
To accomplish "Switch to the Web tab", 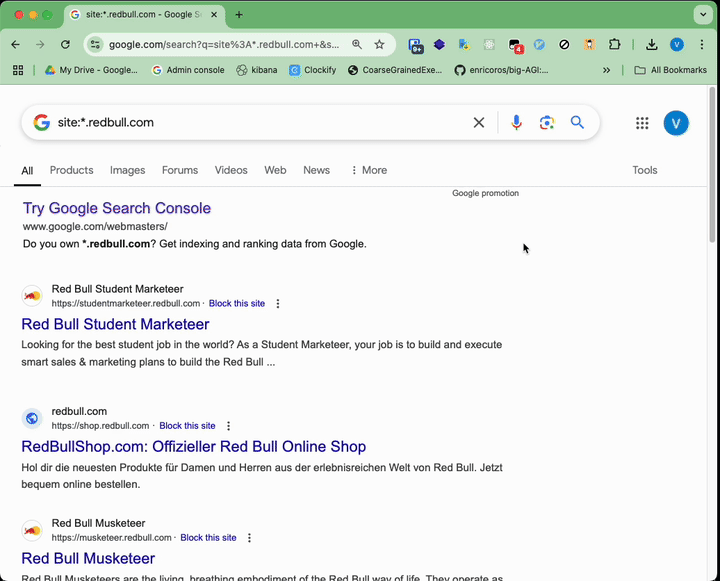I will pos(275,170).
